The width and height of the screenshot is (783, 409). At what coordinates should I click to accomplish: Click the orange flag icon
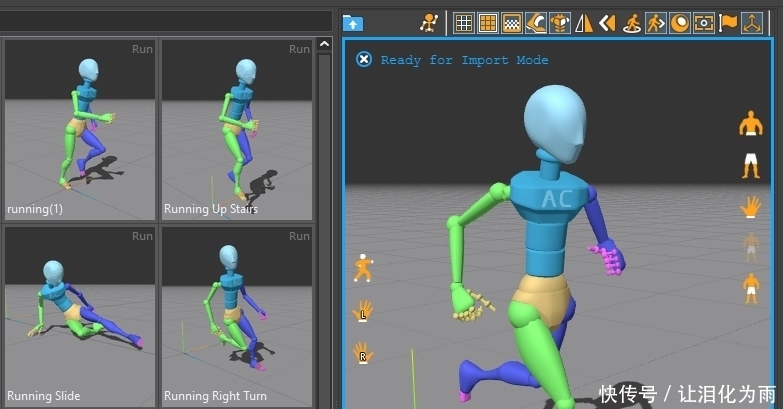point(728,23)
